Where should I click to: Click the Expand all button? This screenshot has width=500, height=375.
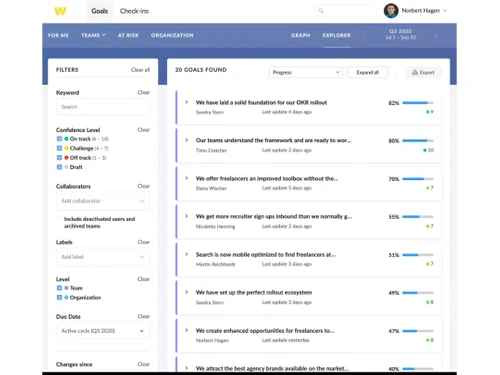point(368,72)
